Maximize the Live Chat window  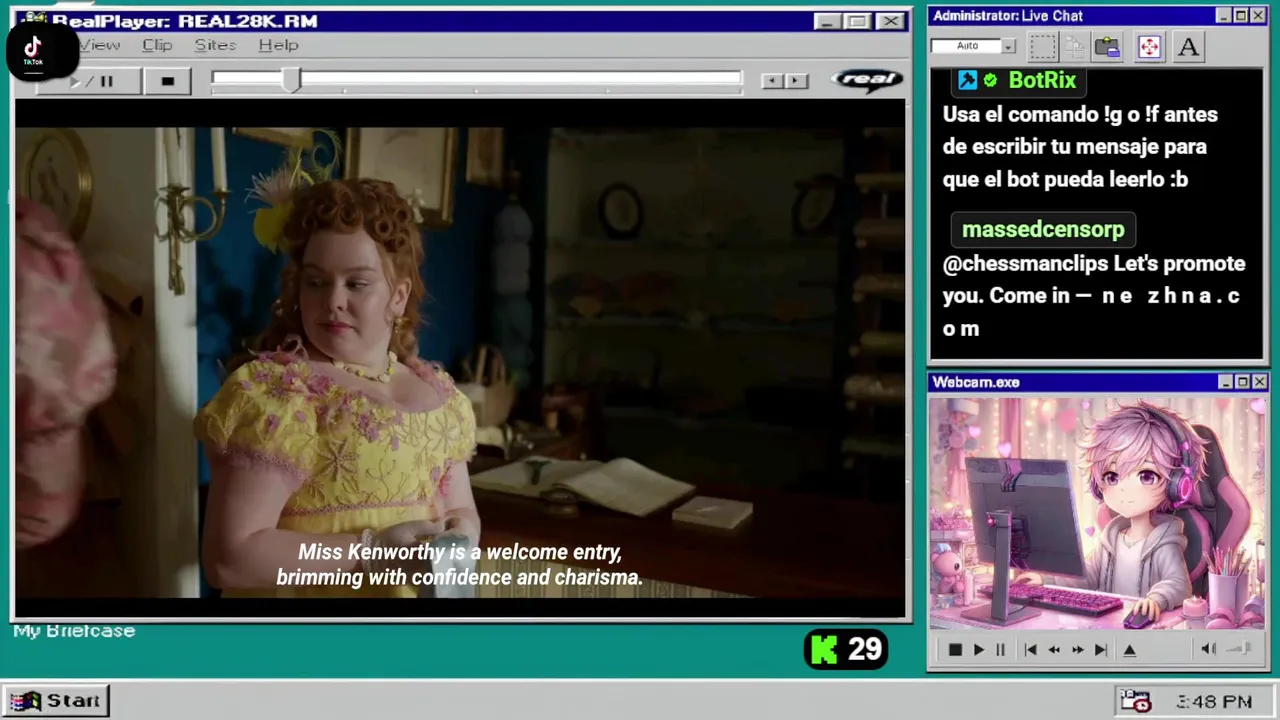pos(1241,16)
